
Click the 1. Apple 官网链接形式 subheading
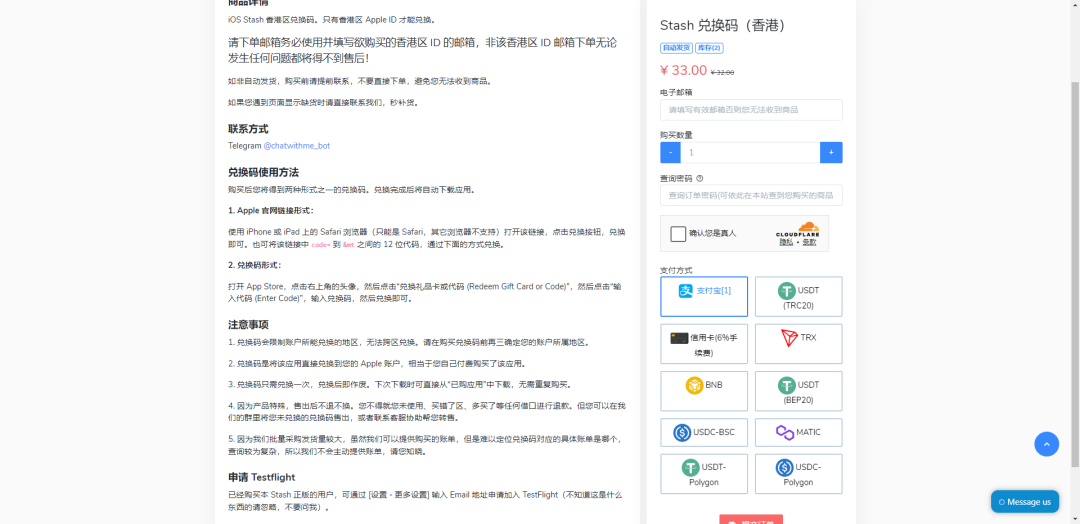click(271, 210)
